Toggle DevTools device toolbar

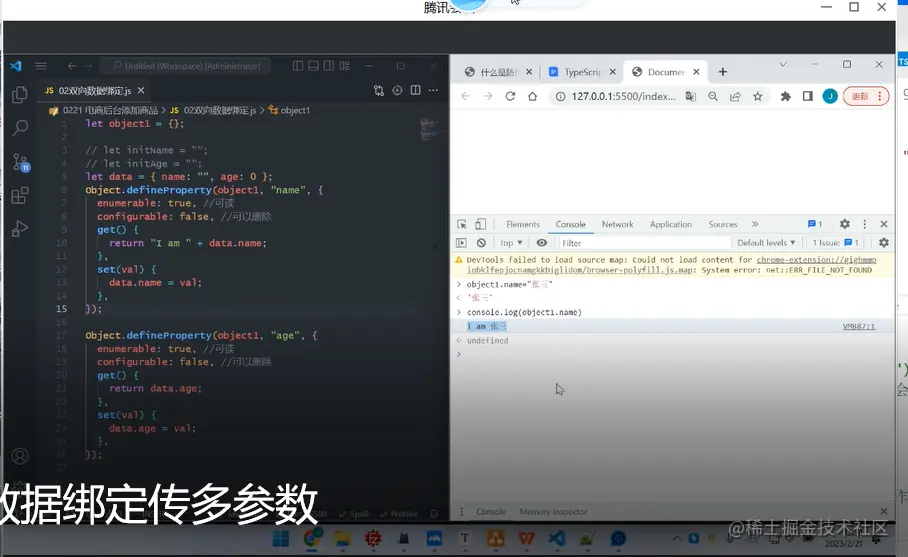481,224
